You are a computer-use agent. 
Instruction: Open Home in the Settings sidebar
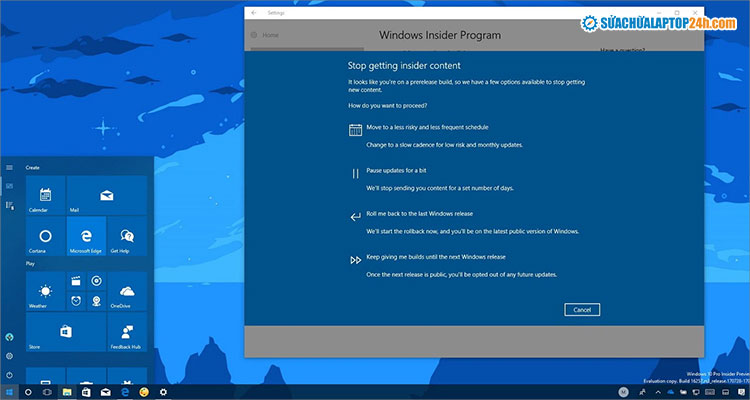click(x=265, y=35)
